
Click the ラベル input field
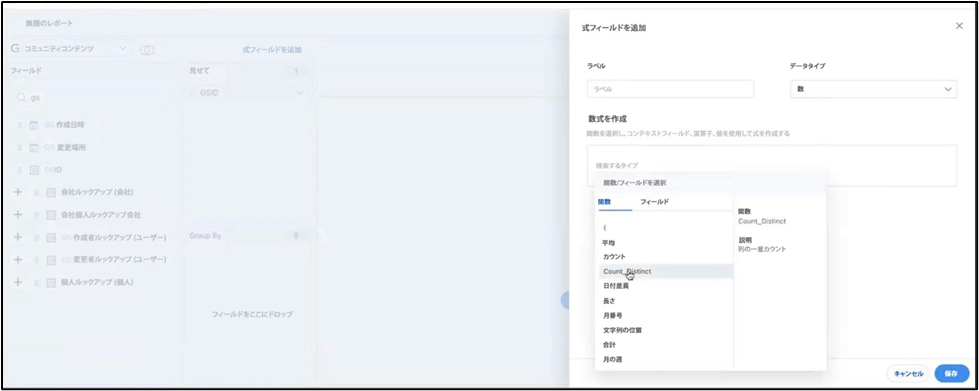tap(670, 89)
